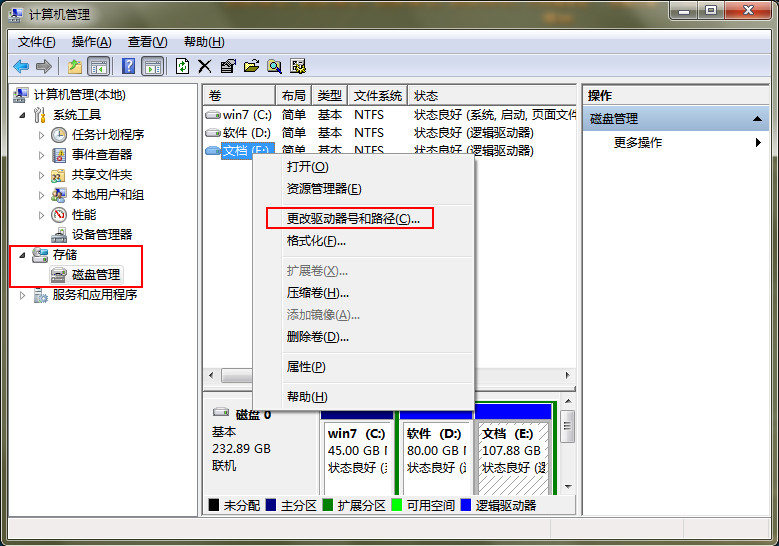Collapse the 存储 tree node
Image resolution: width=779 pixels, height=546 pixels.
[23, 255]
